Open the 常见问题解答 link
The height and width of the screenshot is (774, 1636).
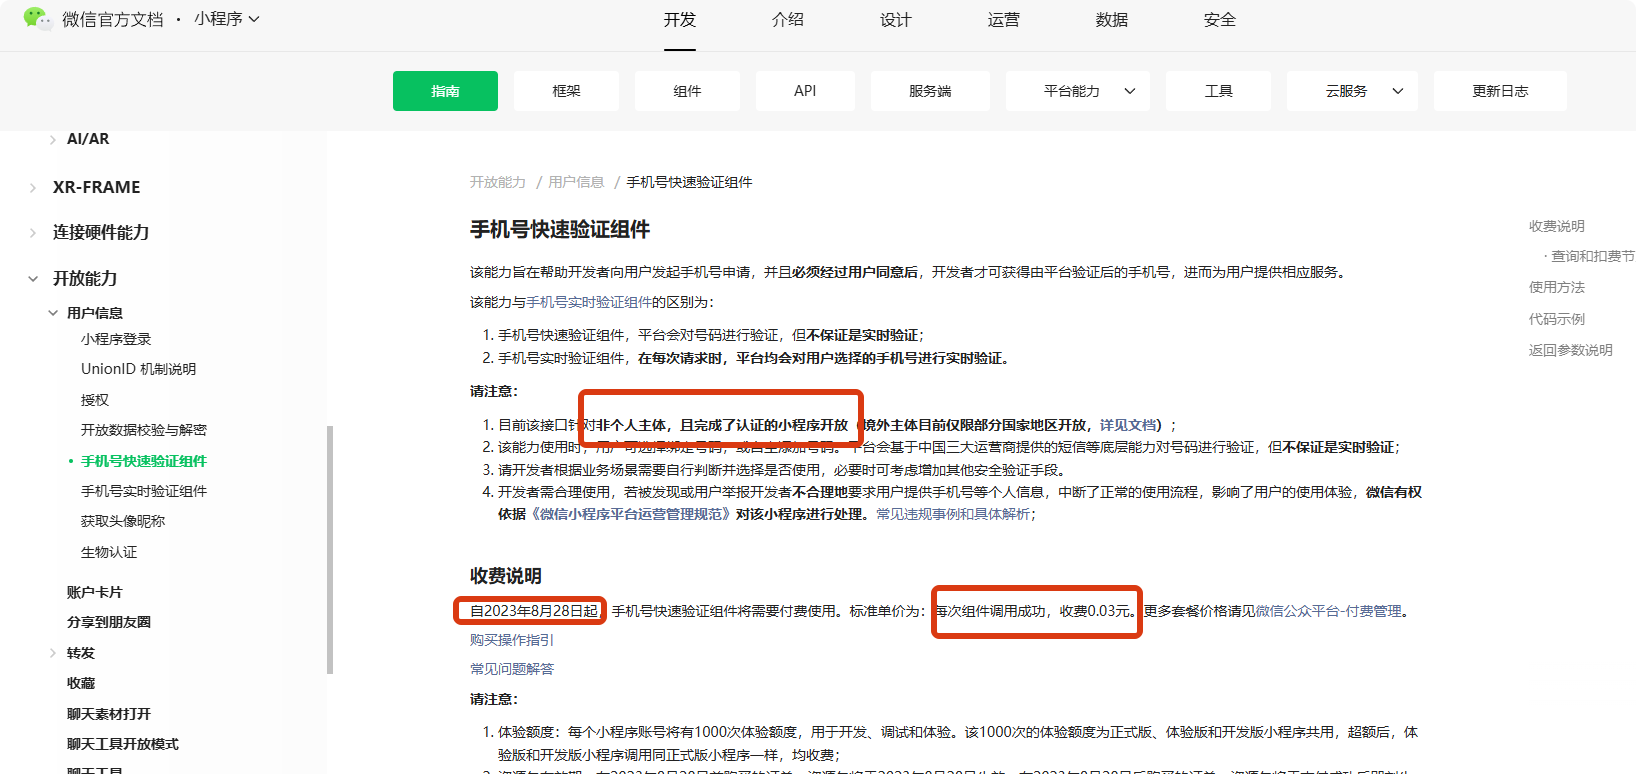pyautogui.click(x=512, y=669)
